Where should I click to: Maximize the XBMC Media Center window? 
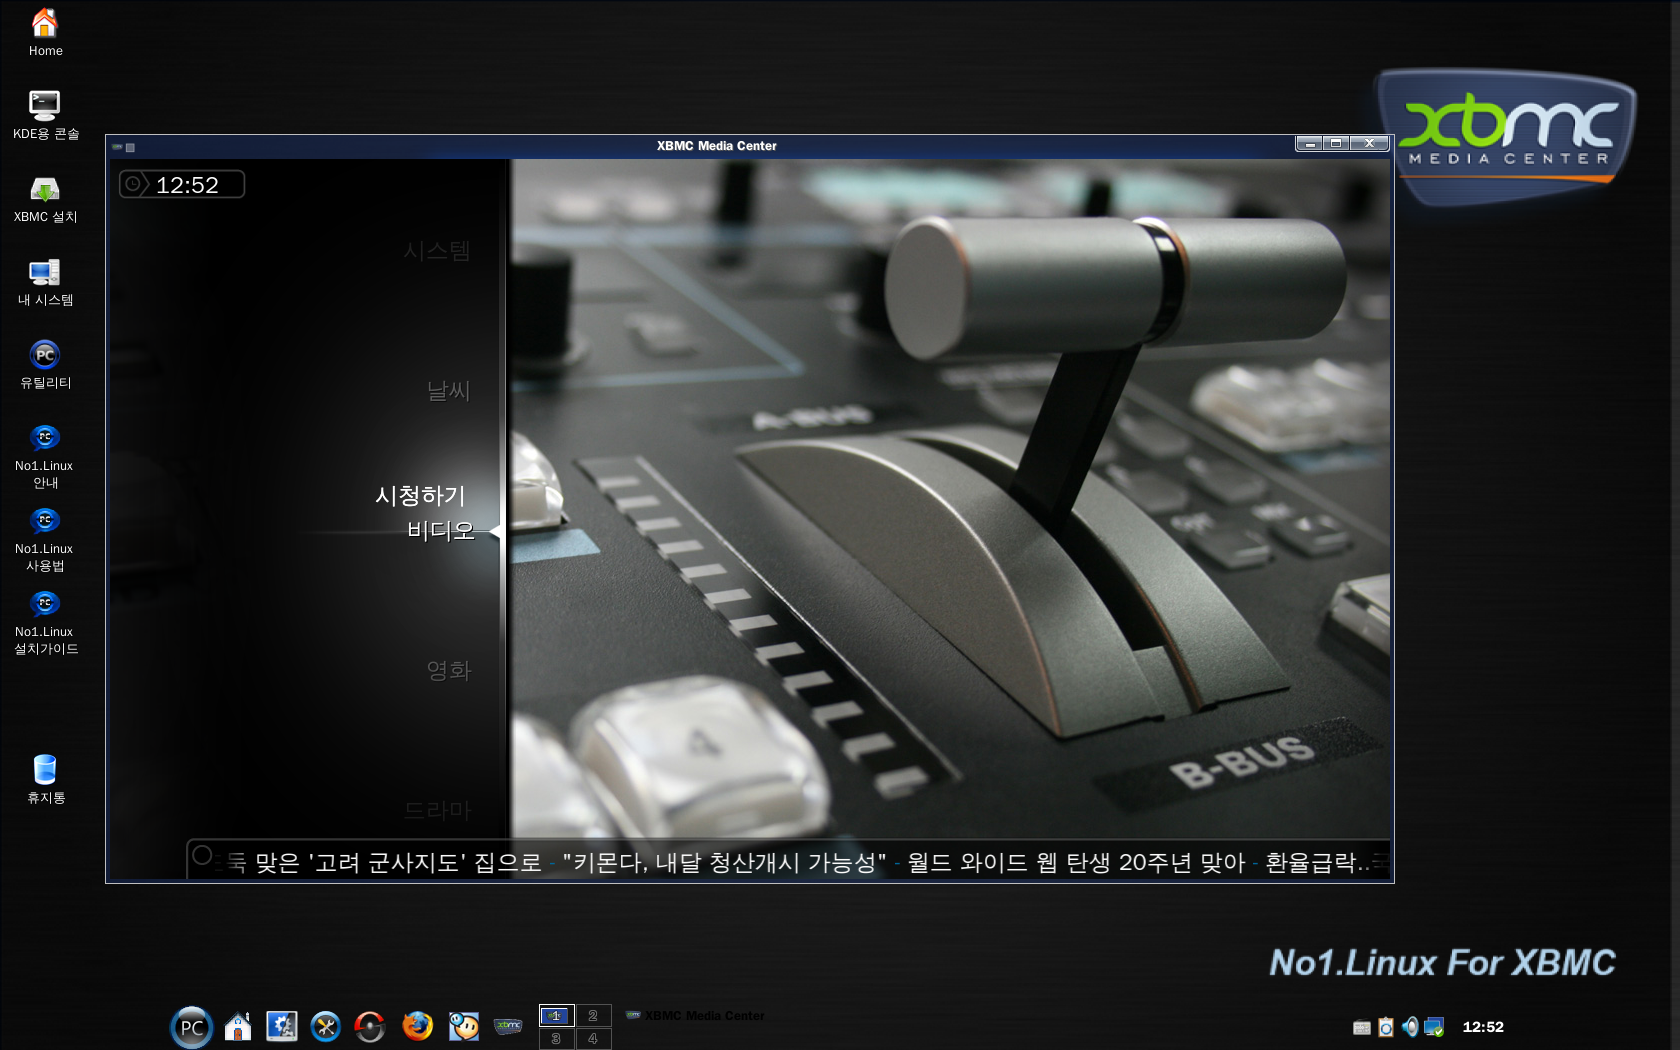[x=1336, y=144]
